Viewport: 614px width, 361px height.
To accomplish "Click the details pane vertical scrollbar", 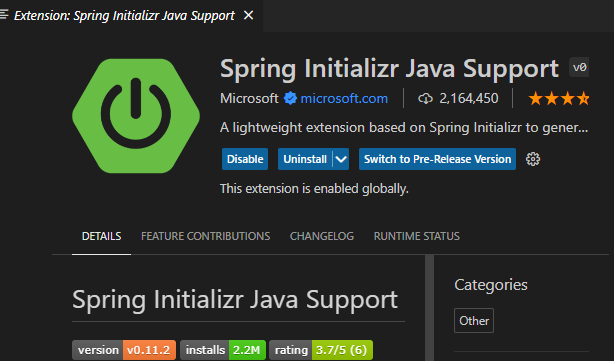I will [x=430, y=308].
